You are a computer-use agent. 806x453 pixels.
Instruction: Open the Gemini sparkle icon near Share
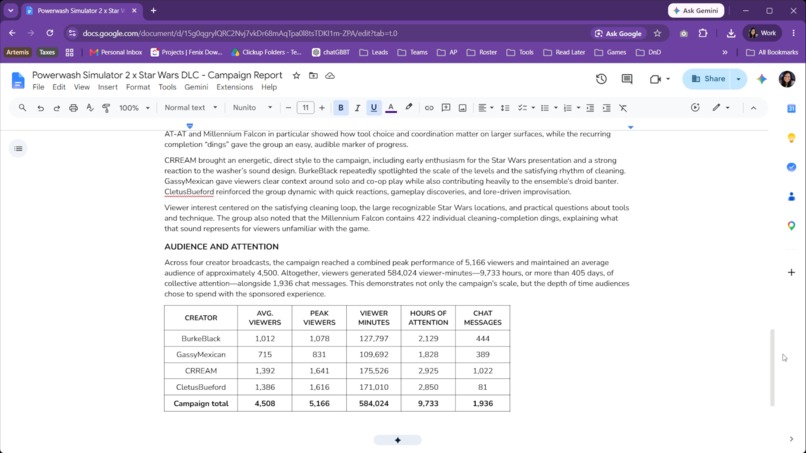(762, 79)
